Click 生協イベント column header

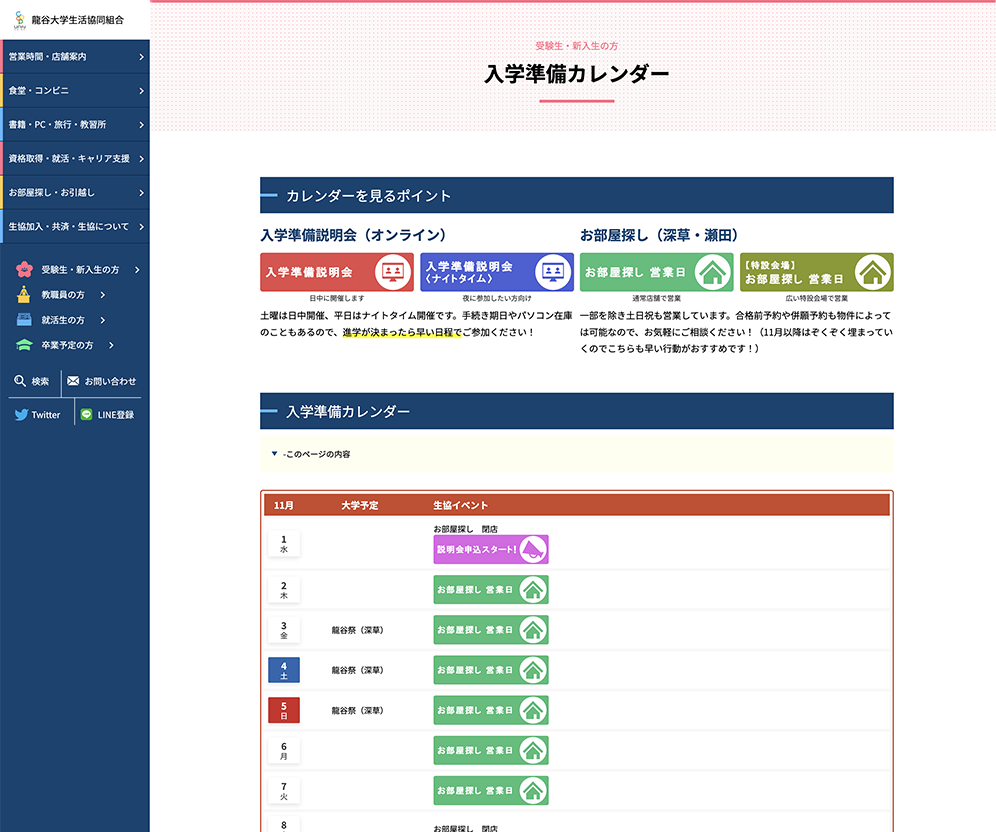[461, 506]
